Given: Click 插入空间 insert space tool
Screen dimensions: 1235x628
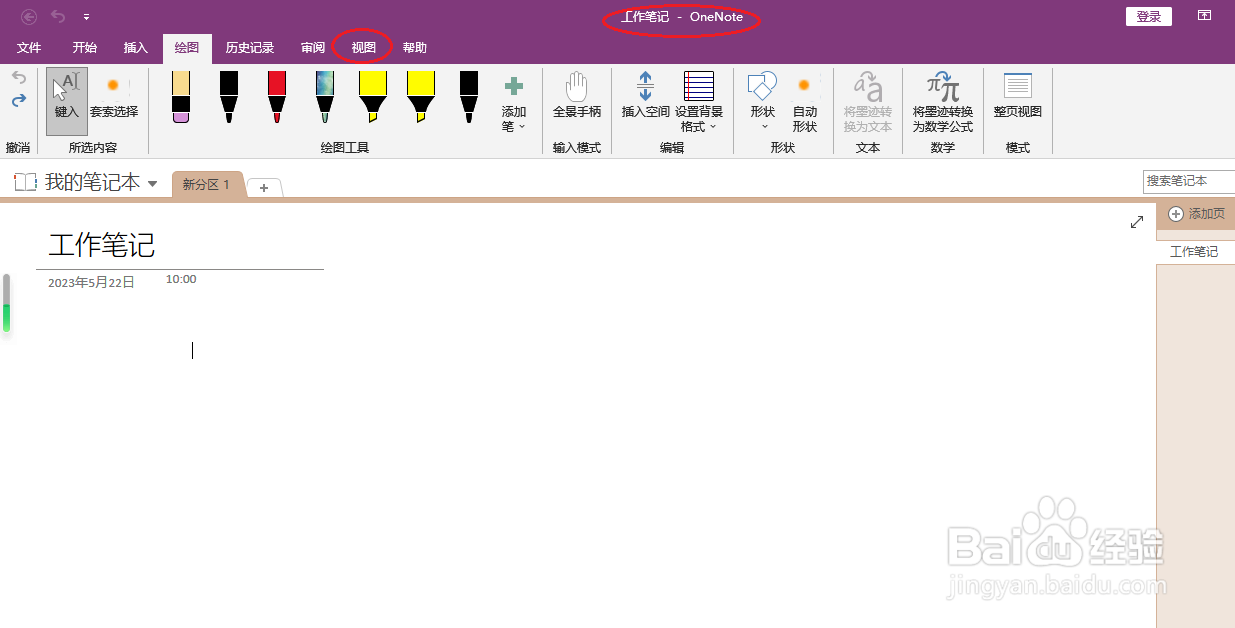Looking at the screenshot, I should (646, 96).
